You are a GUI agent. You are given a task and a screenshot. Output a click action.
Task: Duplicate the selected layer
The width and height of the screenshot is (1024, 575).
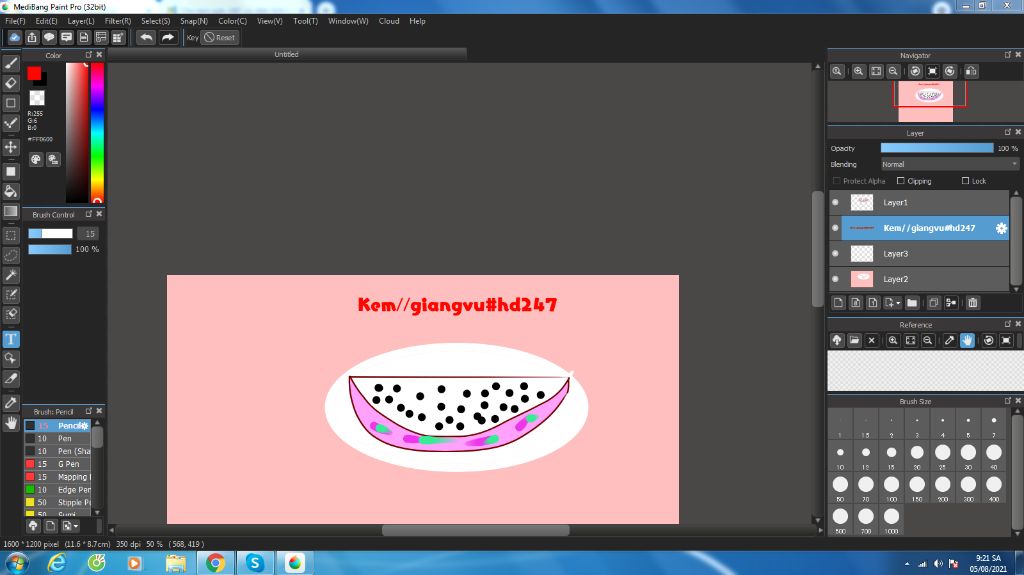point(933,303)
